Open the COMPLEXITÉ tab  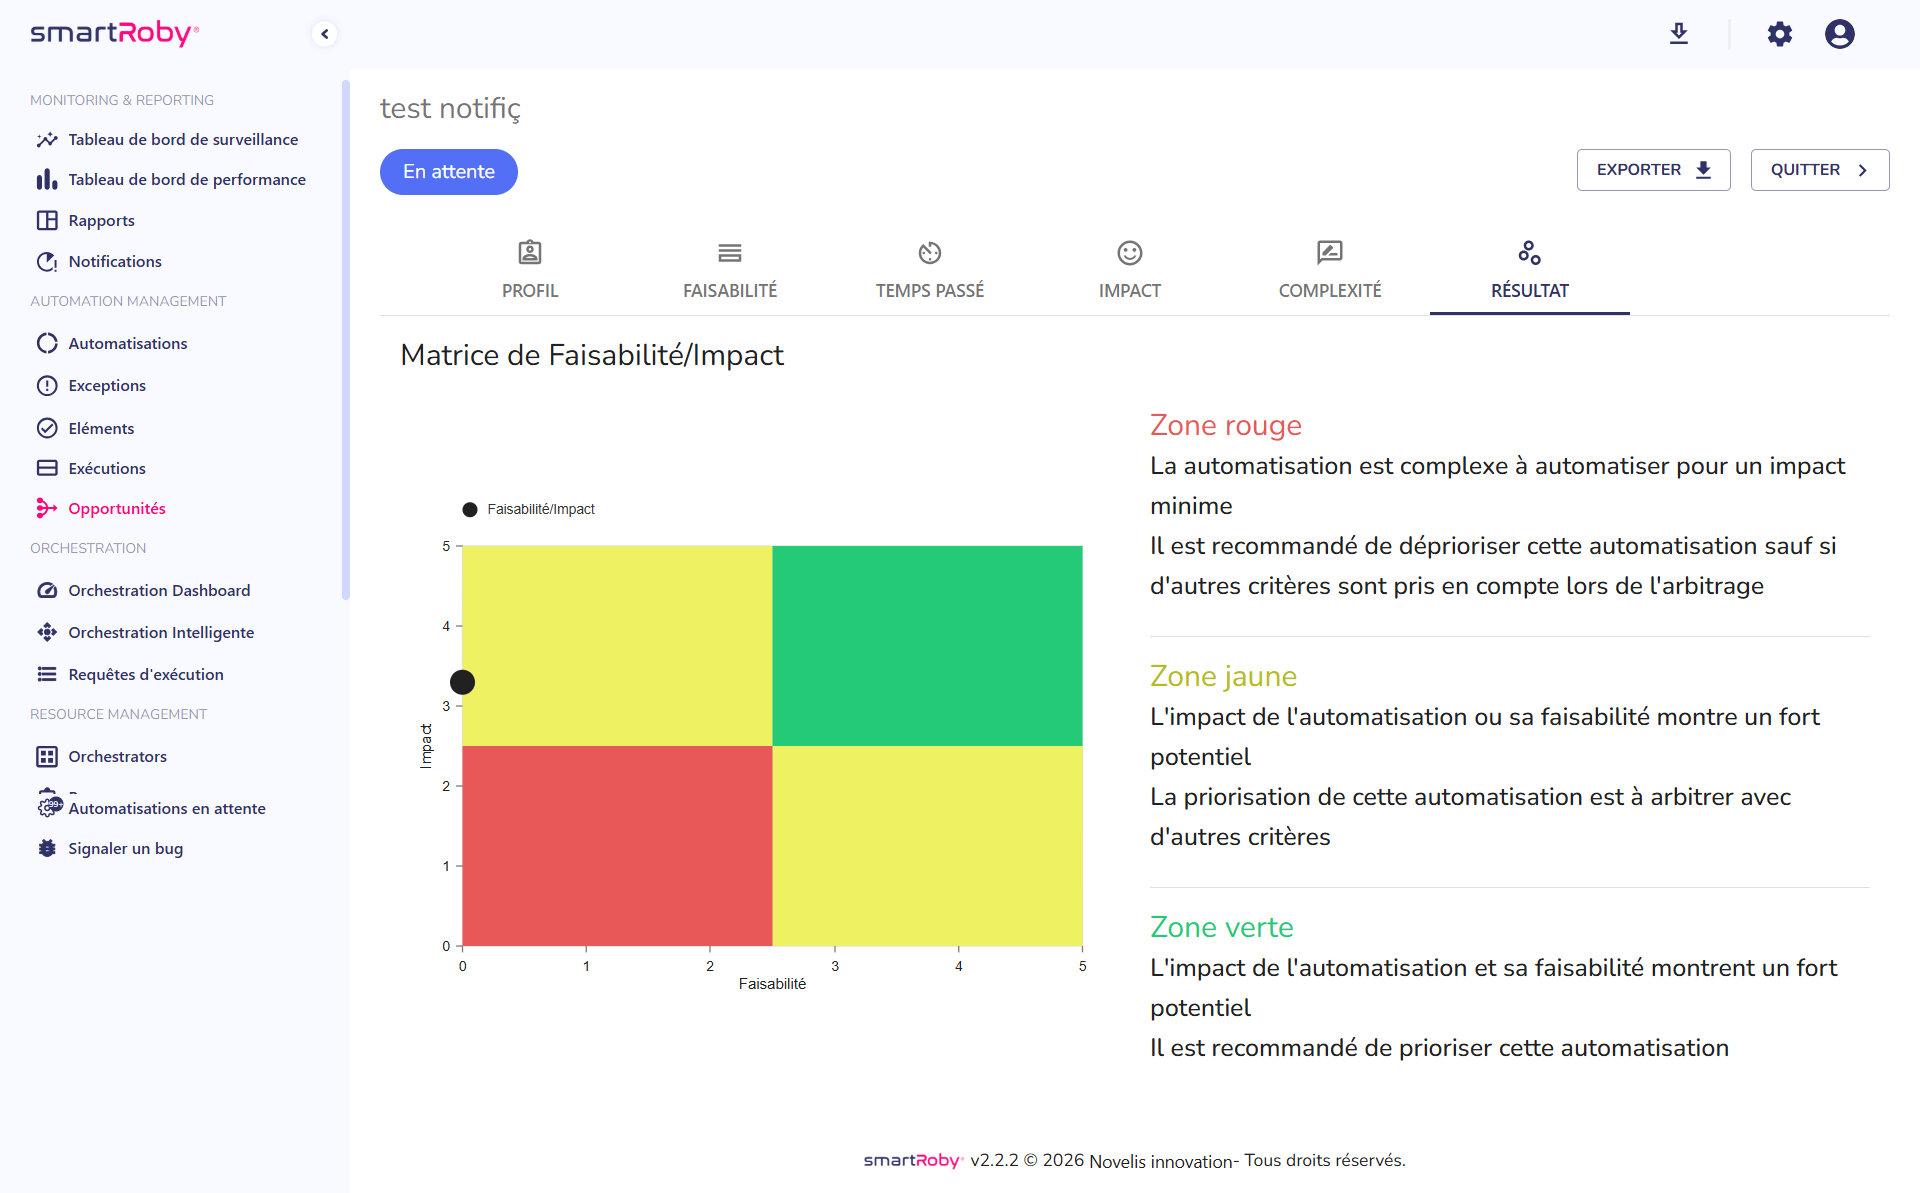point(1329,268)
